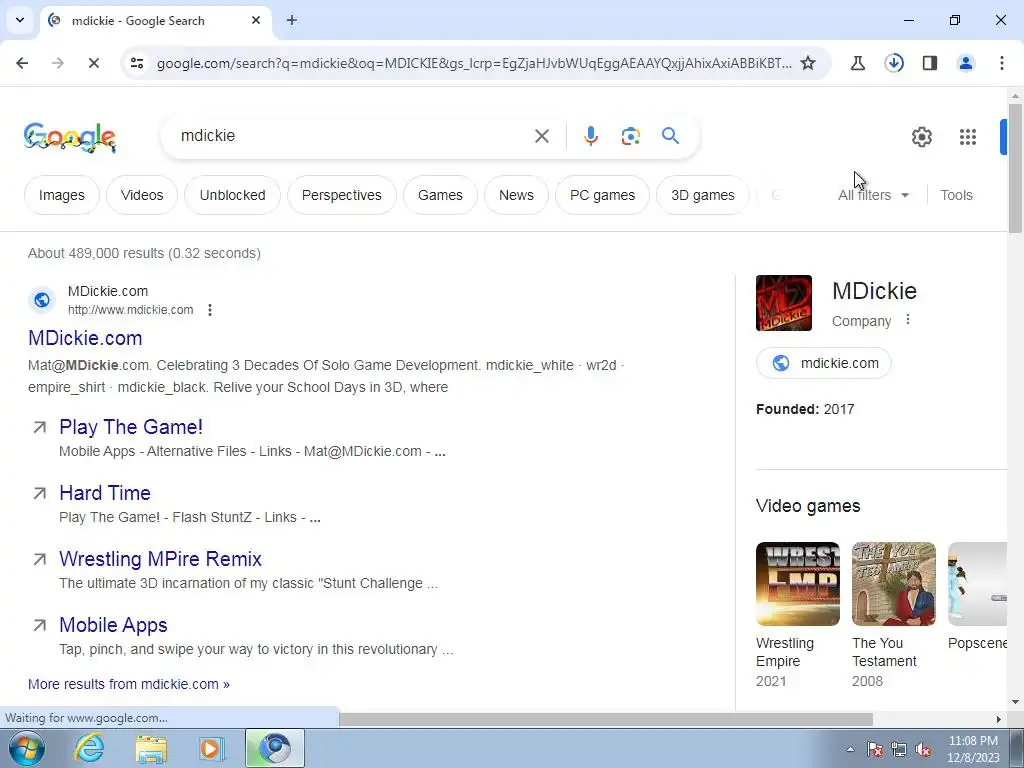Open MDickie.com main result title
Viewport: 1024px width, 768px height.
[x=85, y=338]
